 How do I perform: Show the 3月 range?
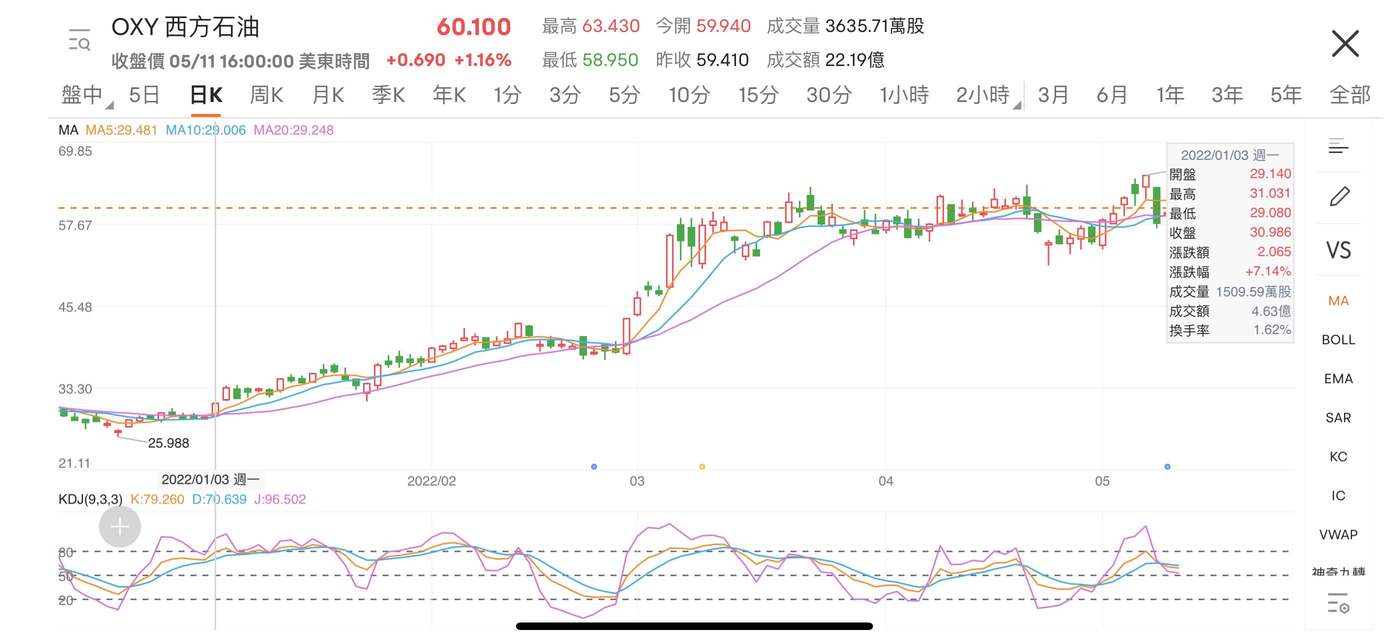pos(1053,95)
